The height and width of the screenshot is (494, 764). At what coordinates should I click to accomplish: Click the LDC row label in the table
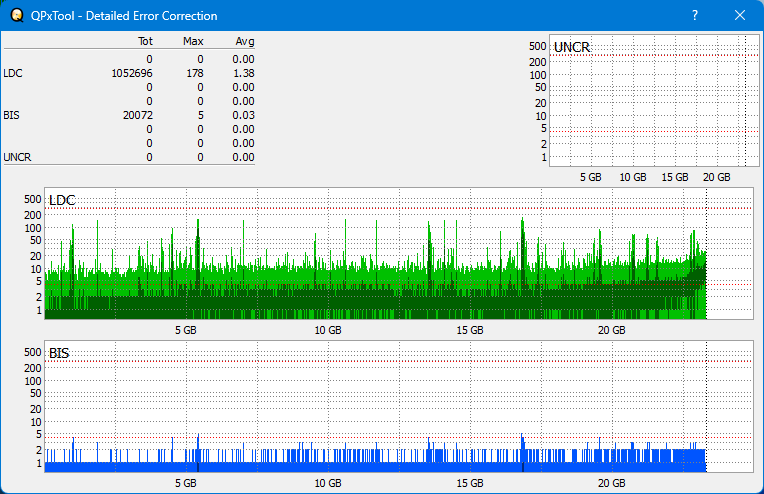13,73
